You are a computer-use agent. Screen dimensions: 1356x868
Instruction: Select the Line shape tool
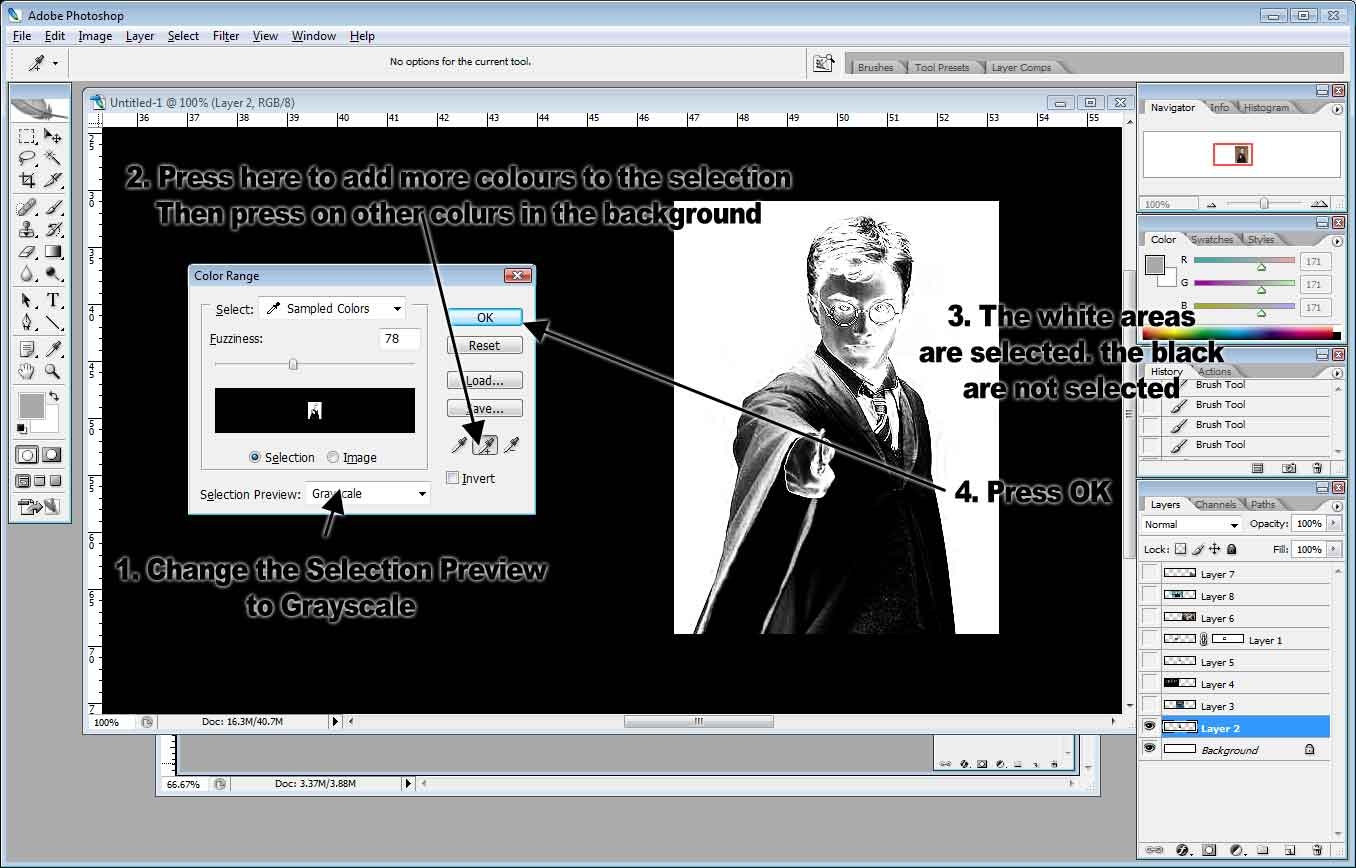coord(53,322)
